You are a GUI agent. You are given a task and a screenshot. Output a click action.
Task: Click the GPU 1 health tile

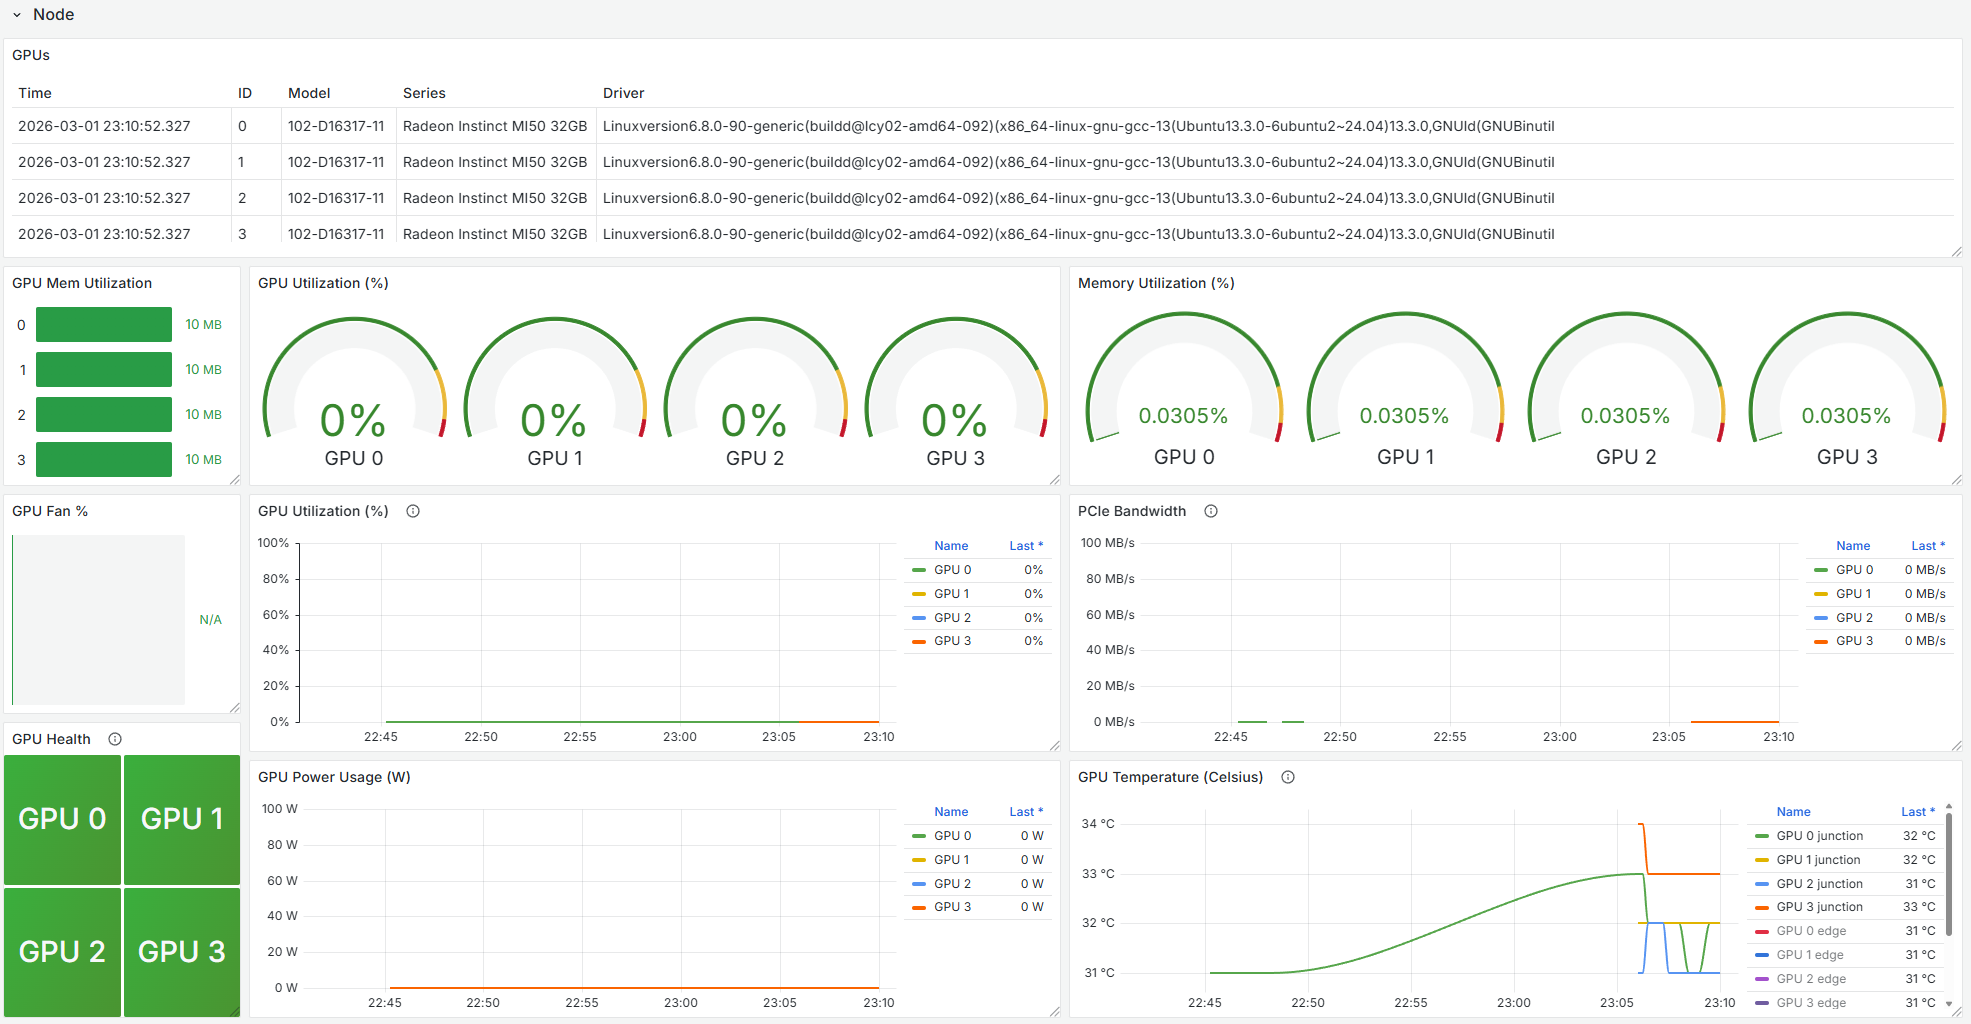click(182, 819)
